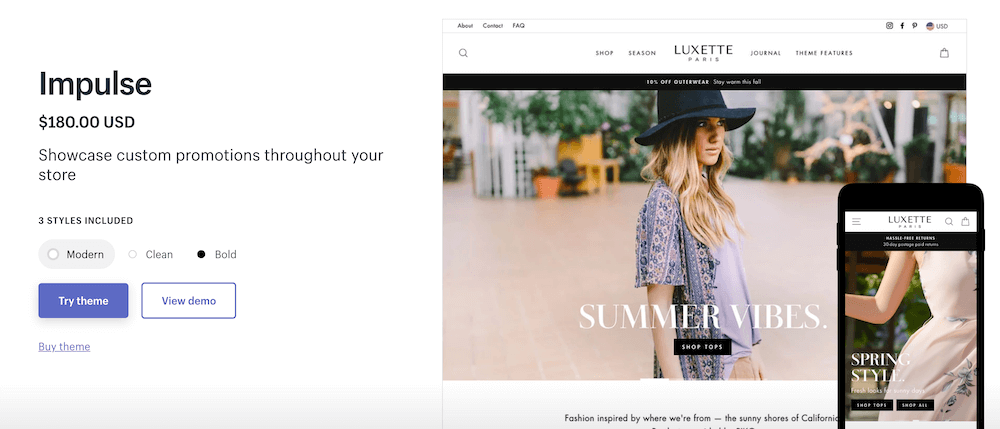
Task: Open the shopping bag cart icon
Action: click(944, 53)
